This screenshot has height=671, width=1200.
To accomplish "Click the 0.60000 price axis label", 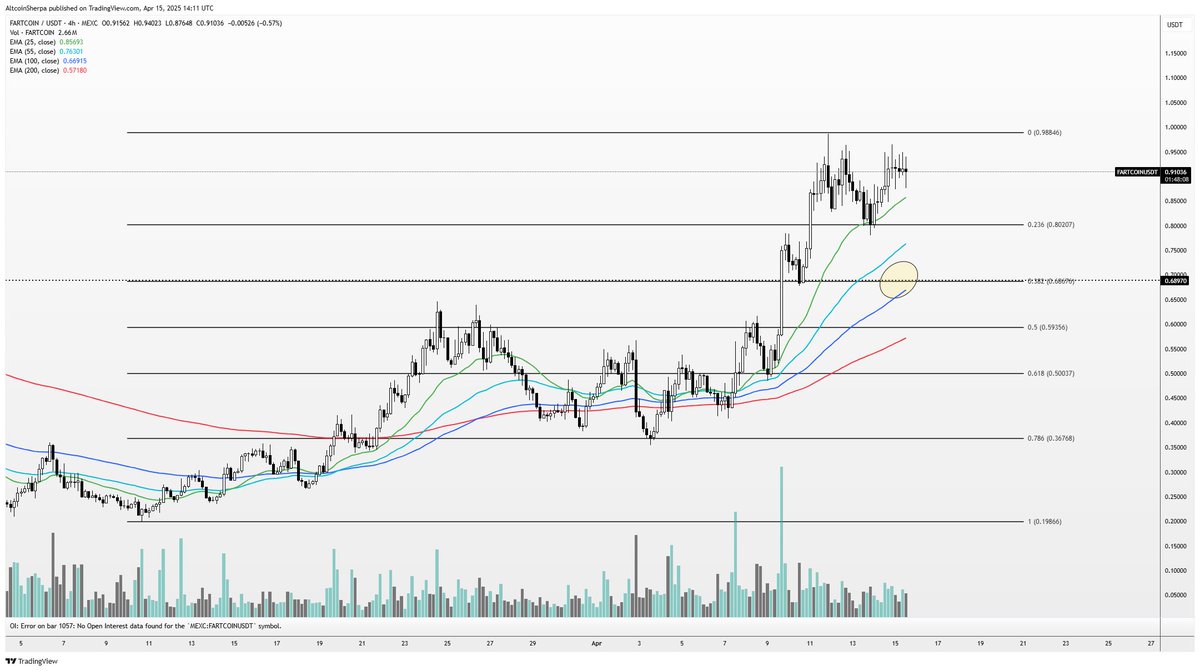I will tap(1176, 324).
